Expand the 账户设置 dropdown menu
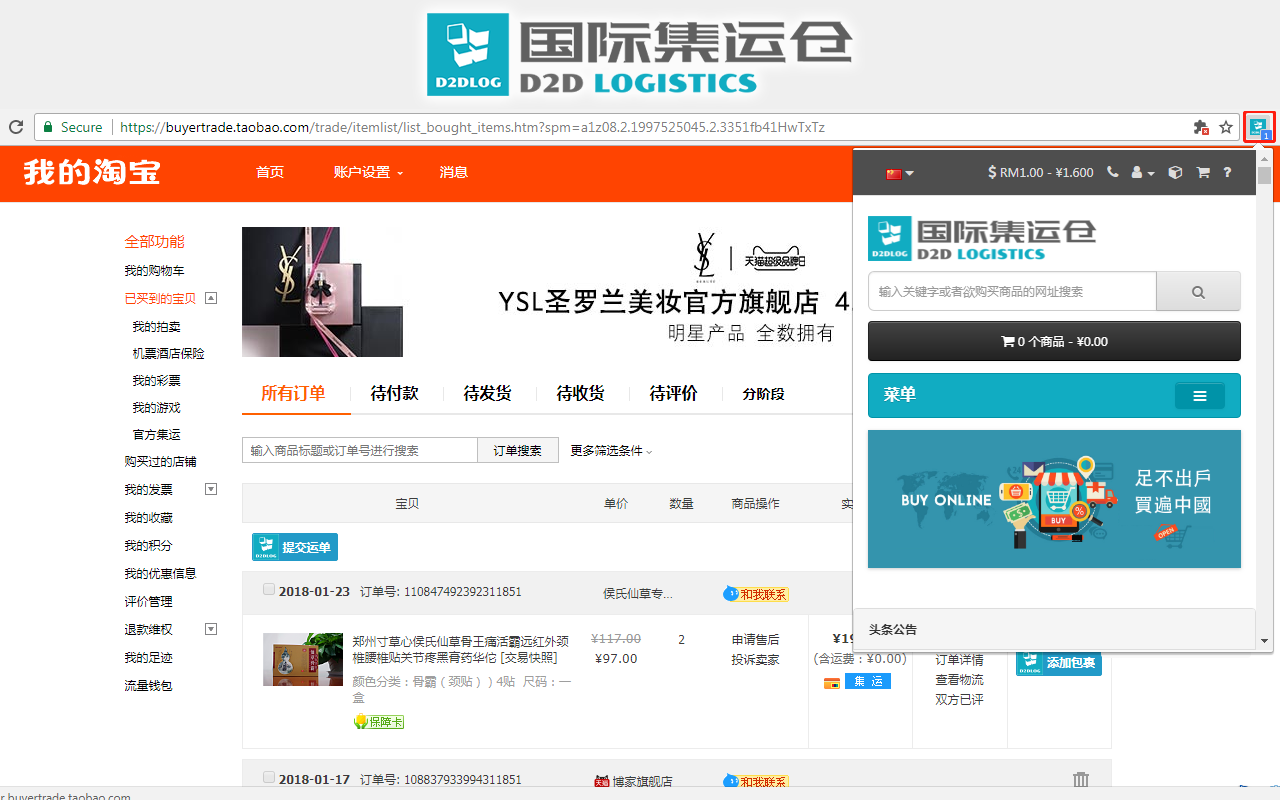The height and width of the screenshot is (800, 1280). point(368,172)
